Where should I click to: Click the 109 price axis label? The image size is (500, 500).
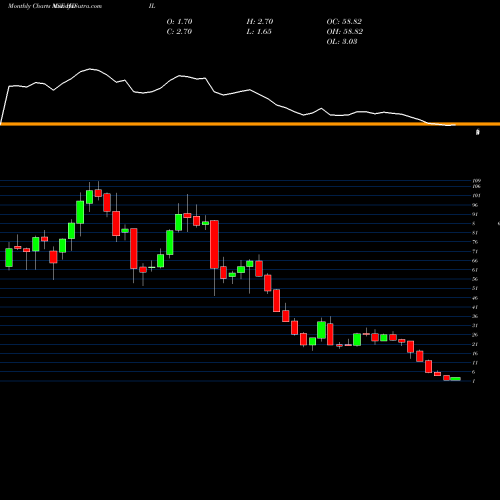coord(476,181)
